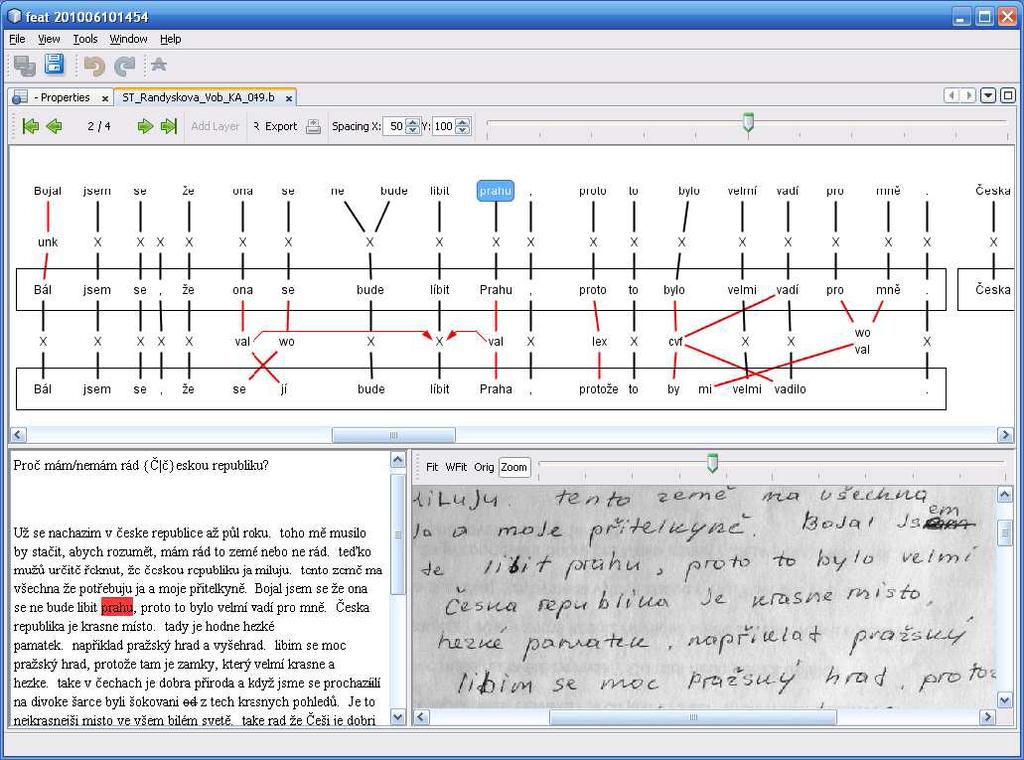Click the WFit button
The height and width of the screenshot is (760, 1024).
pyautogui.click(x=456, y=467)
